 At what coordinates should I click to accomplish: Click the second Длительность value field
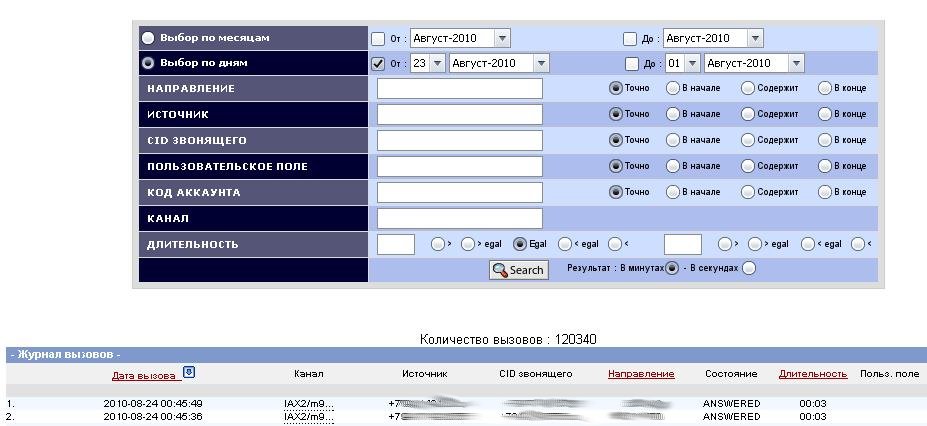(x=683, y=245)
